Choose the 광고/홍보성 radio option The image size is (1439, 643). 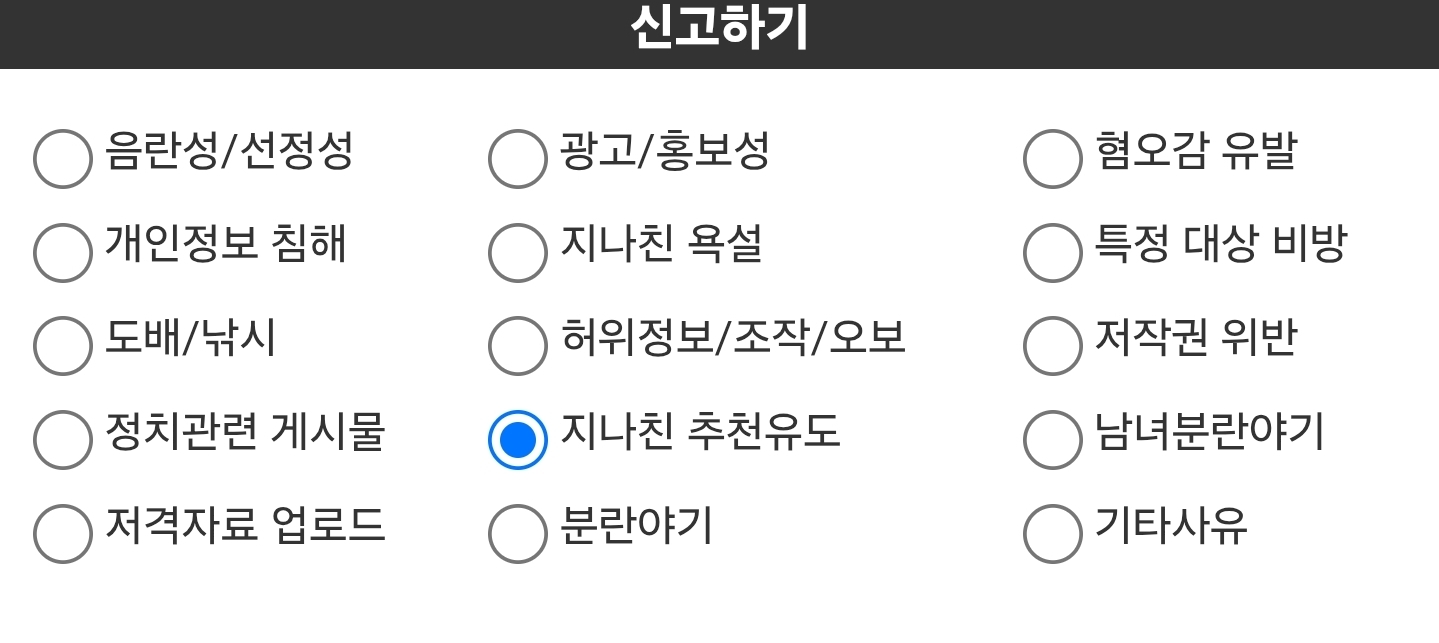[518, 159]
